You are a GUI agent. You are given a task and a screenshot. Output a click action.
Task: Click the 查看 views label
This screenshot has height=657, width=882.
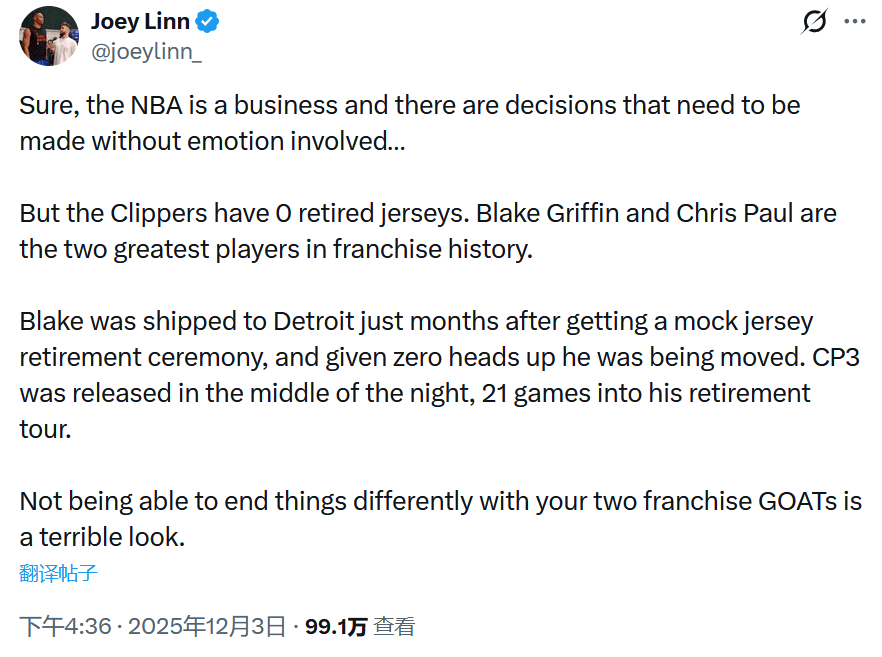[394, 627]
